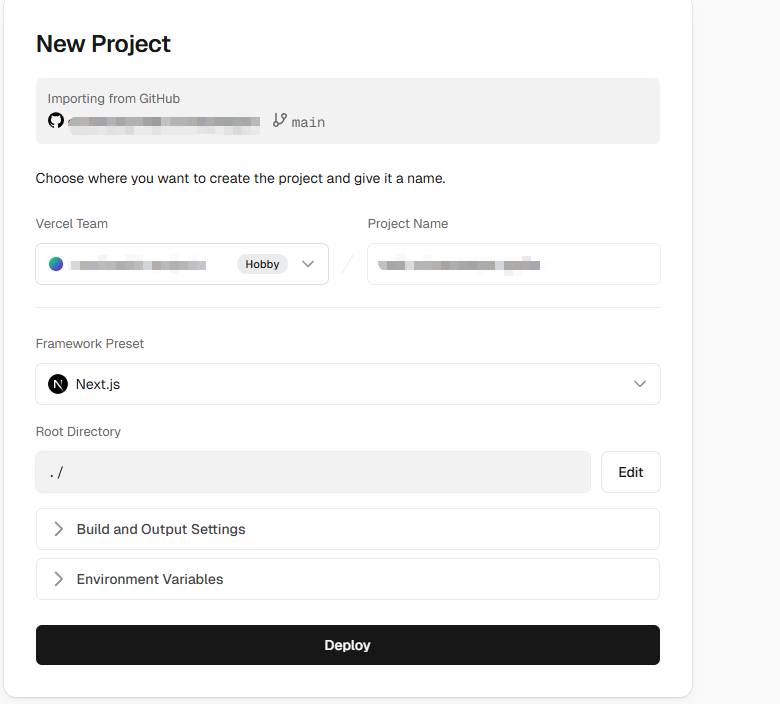The width and height of the screenshot is (780, 704).
Task: Click the git branch icon beside main
Action: tap(280, 121)
